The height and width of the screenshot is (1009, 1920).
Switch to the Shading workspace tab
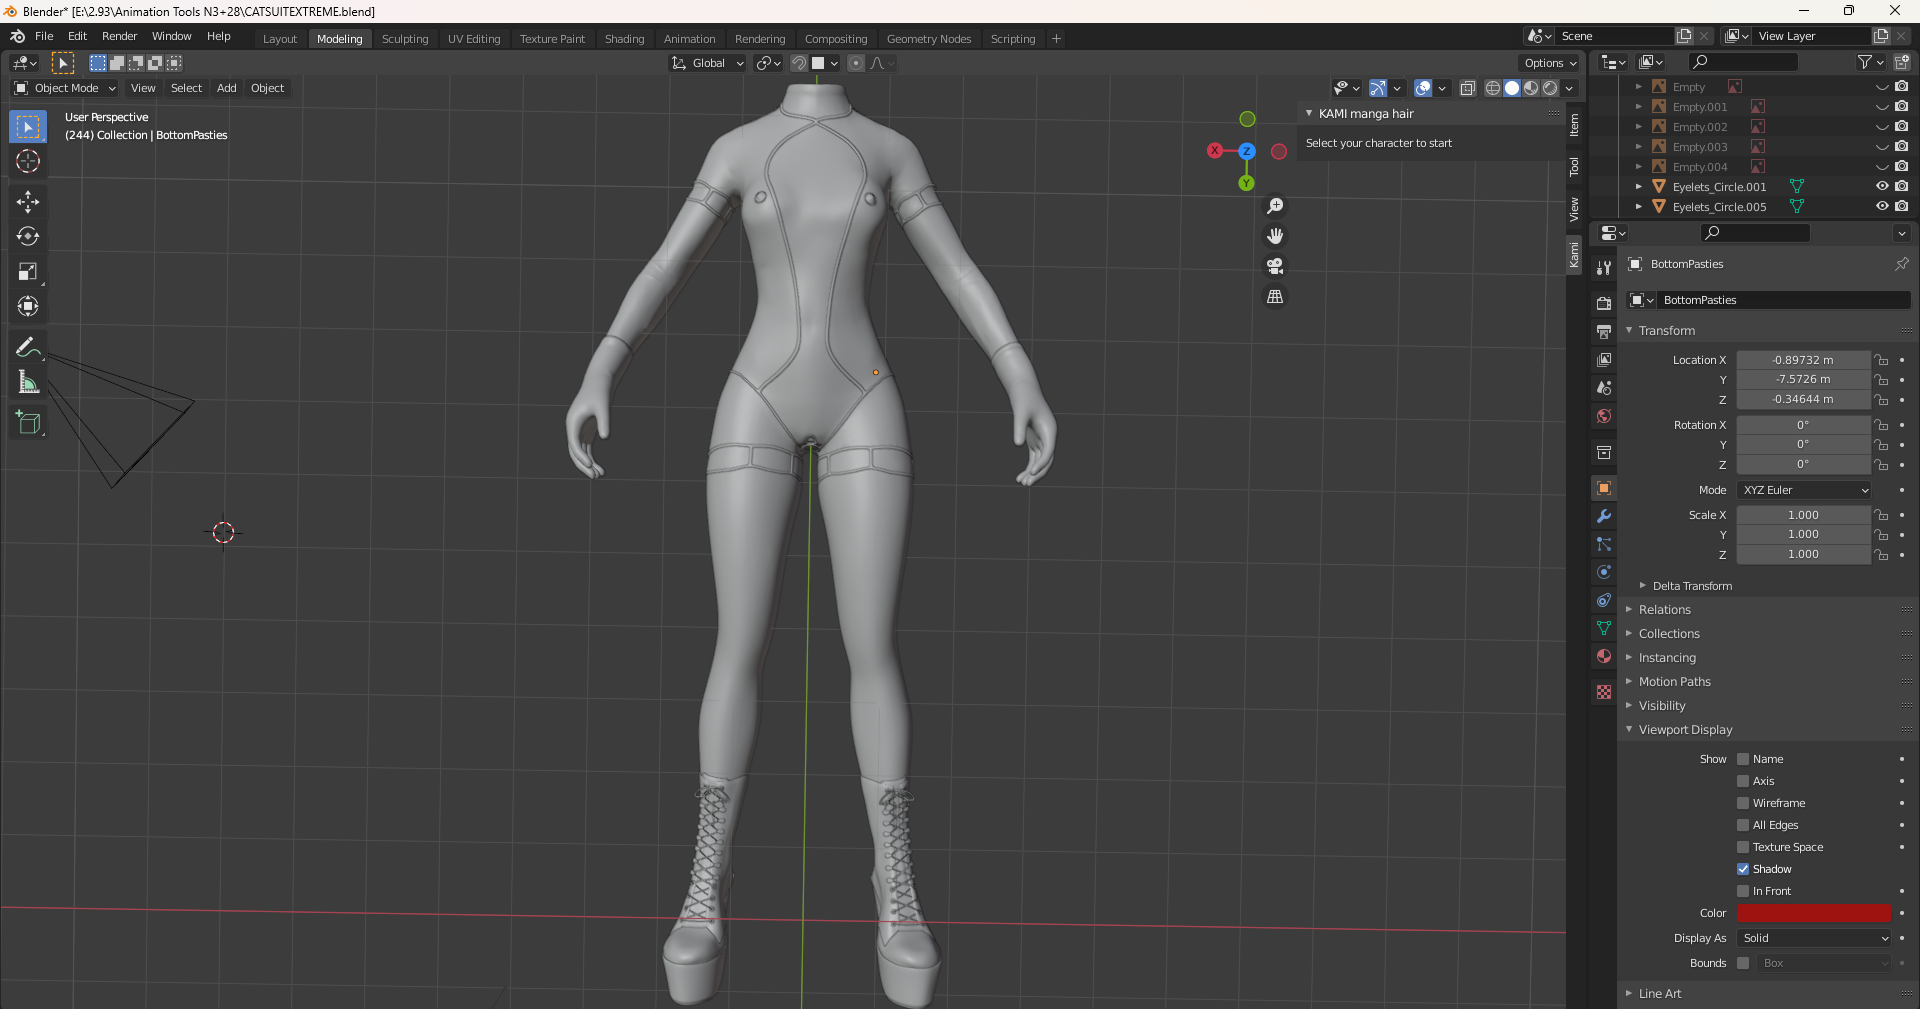click(624, 39)
